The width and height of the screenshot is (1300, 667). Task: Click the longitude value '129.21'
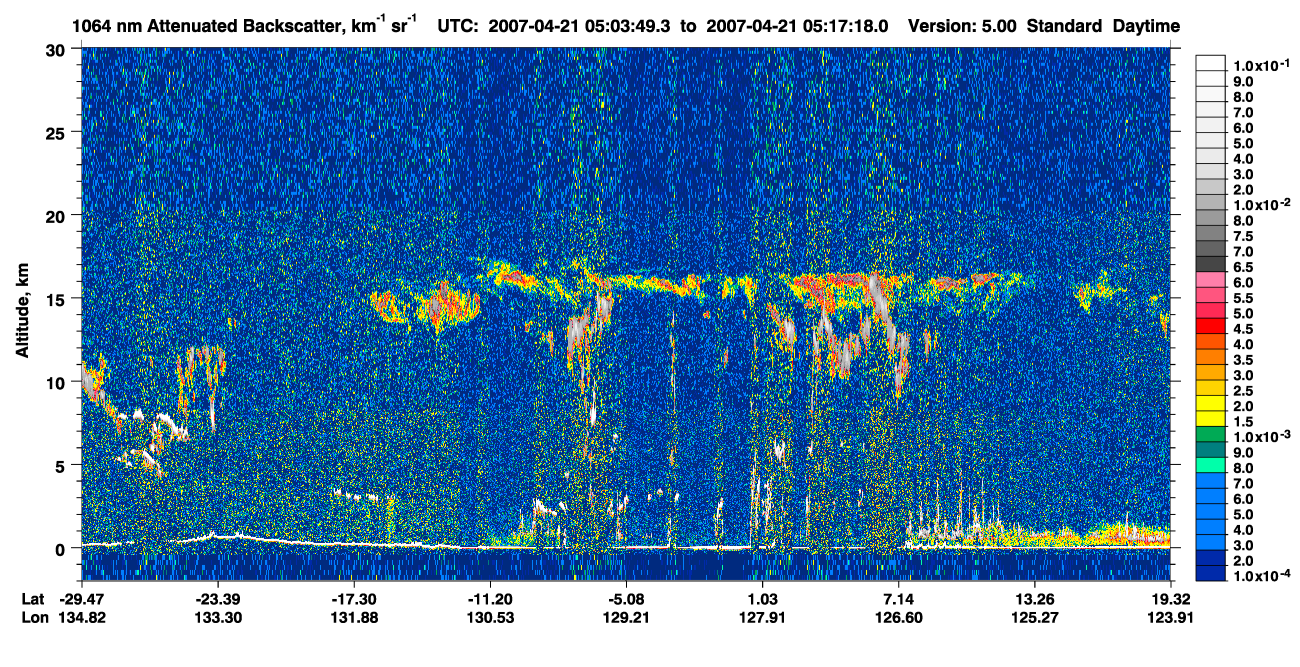626,617
